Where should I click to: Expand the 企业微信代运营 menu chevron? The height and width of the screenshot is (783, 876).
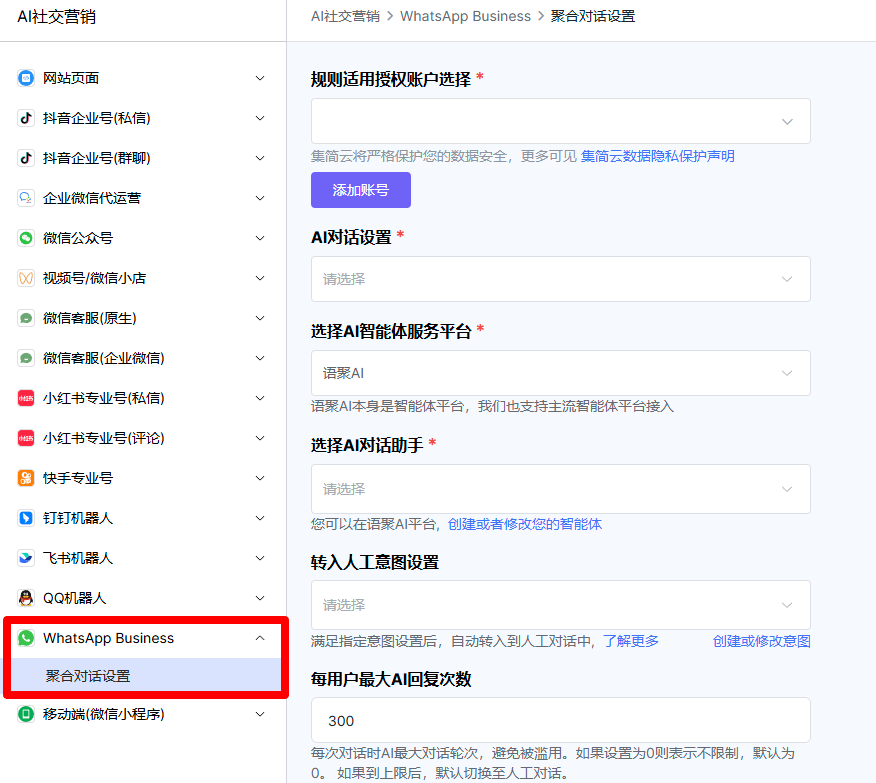pyautogui.click(x=260, y=198)
